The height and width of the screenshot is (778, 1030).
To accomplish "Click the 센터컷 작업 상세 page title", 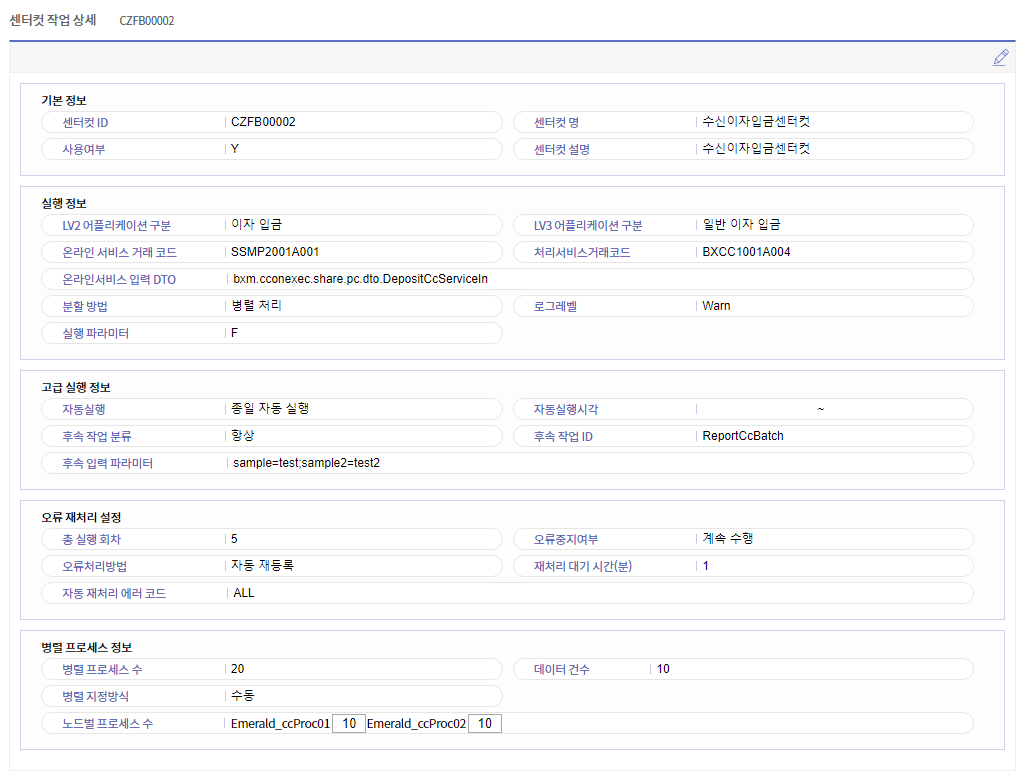I will 53,20.
